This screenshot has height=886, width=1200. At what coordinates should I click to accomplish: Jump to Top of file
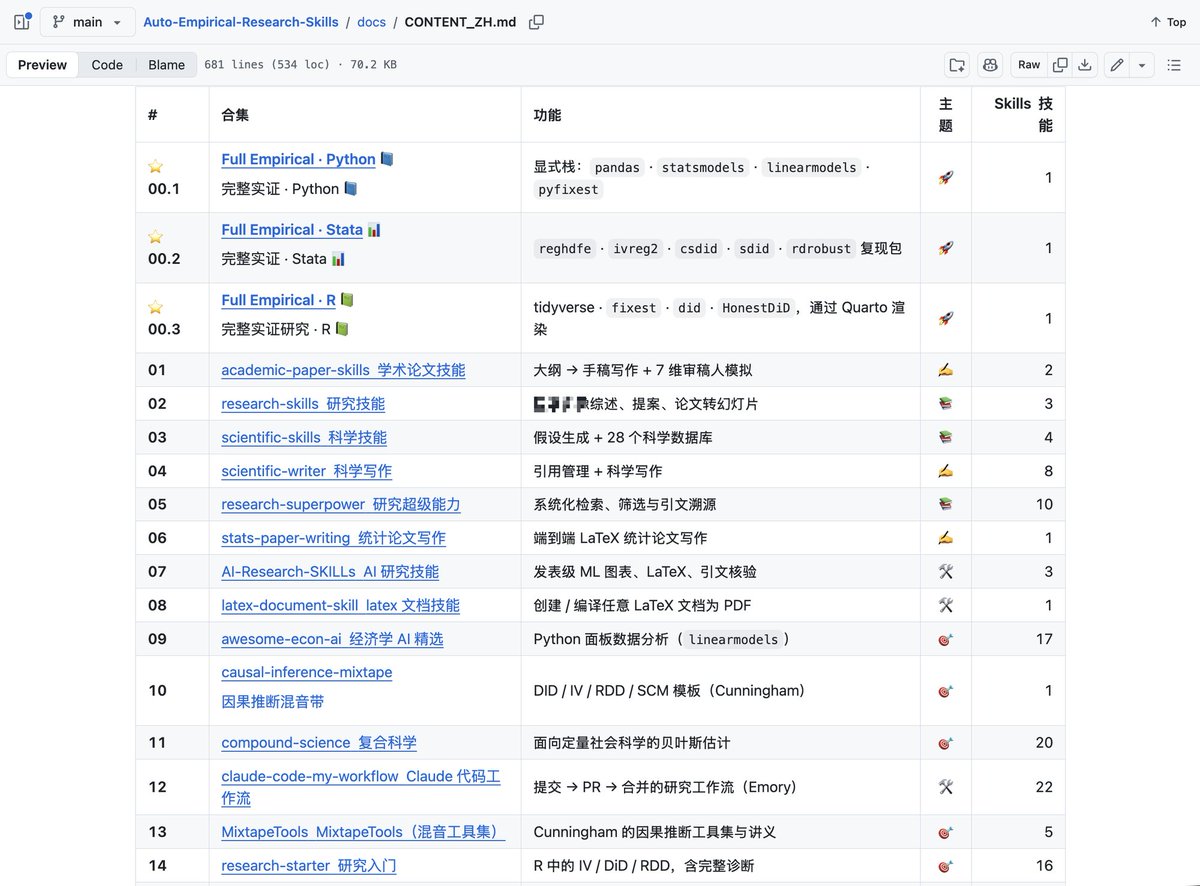[1168, 22]
